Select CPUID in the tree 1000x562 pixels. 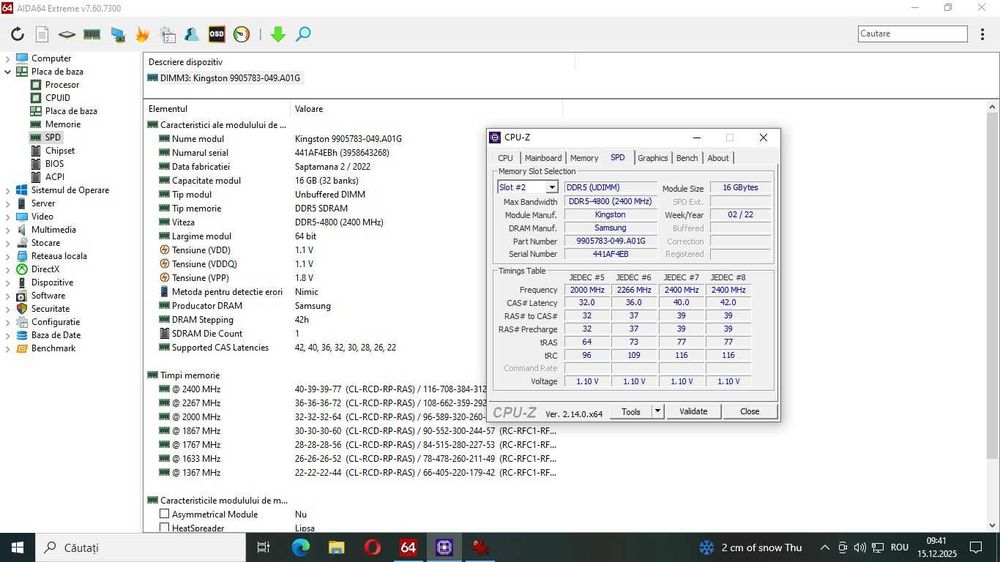point(57,98)
